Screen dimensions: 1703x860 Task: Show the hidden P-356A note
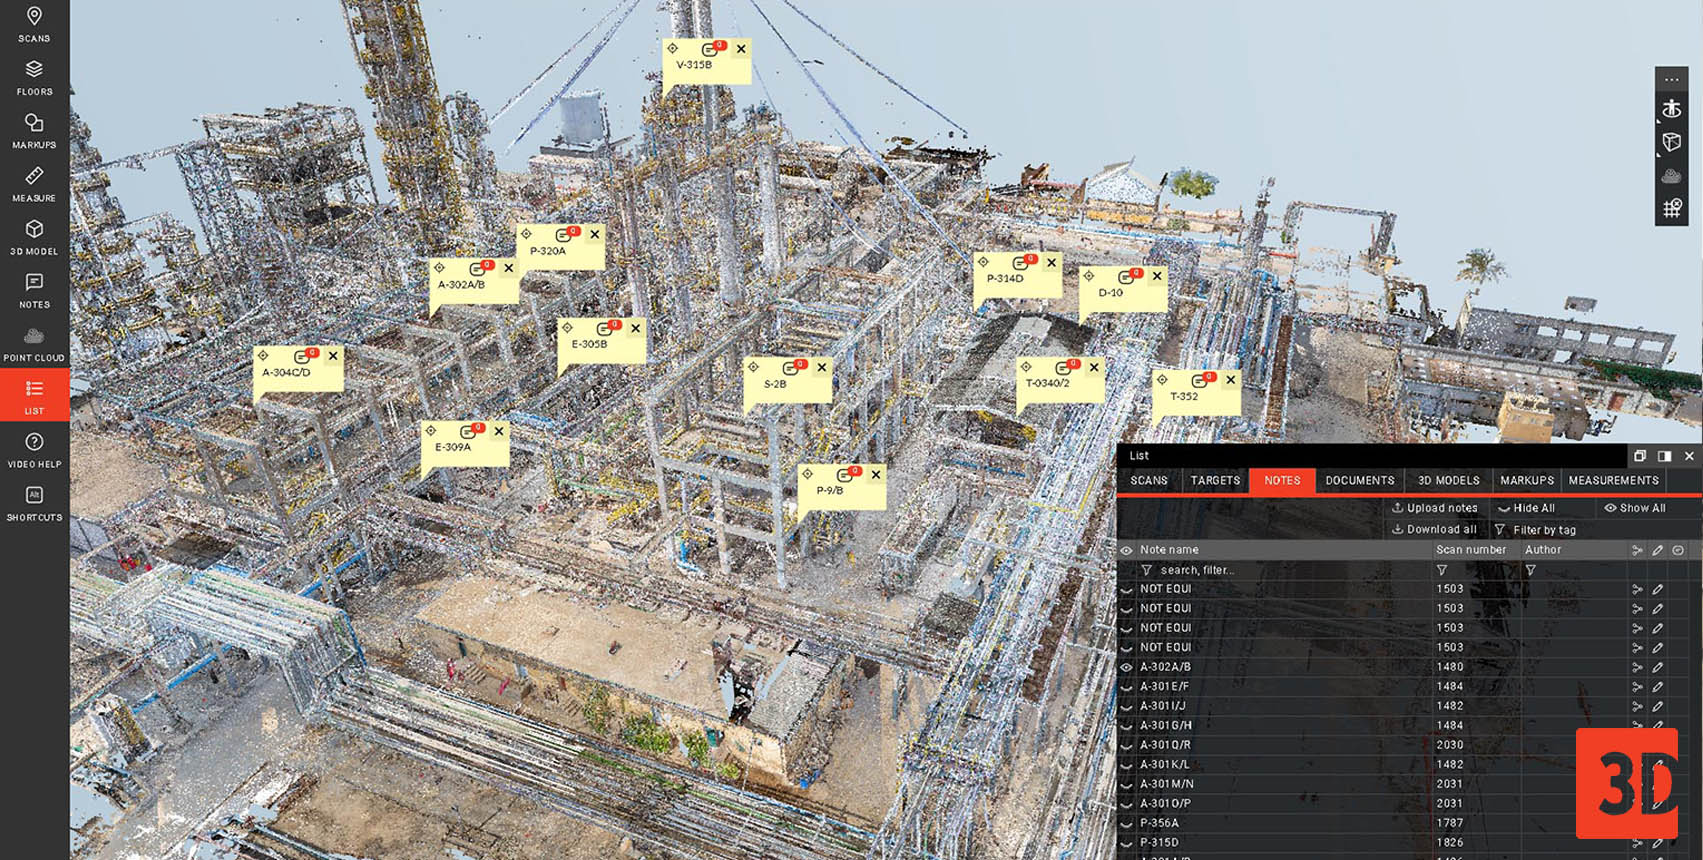point(1126,824)
